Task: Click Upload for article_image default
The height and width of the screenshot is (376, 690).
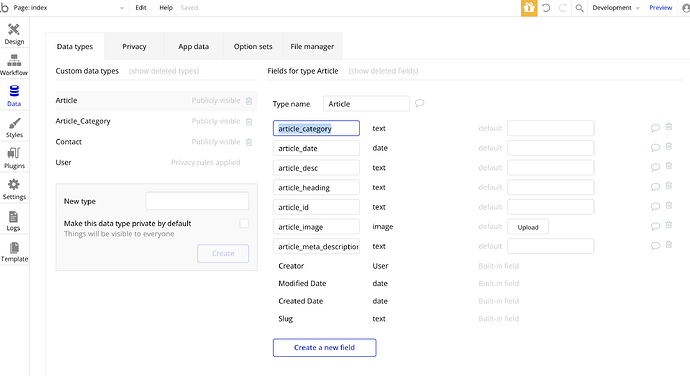Action: pos(528,227)
